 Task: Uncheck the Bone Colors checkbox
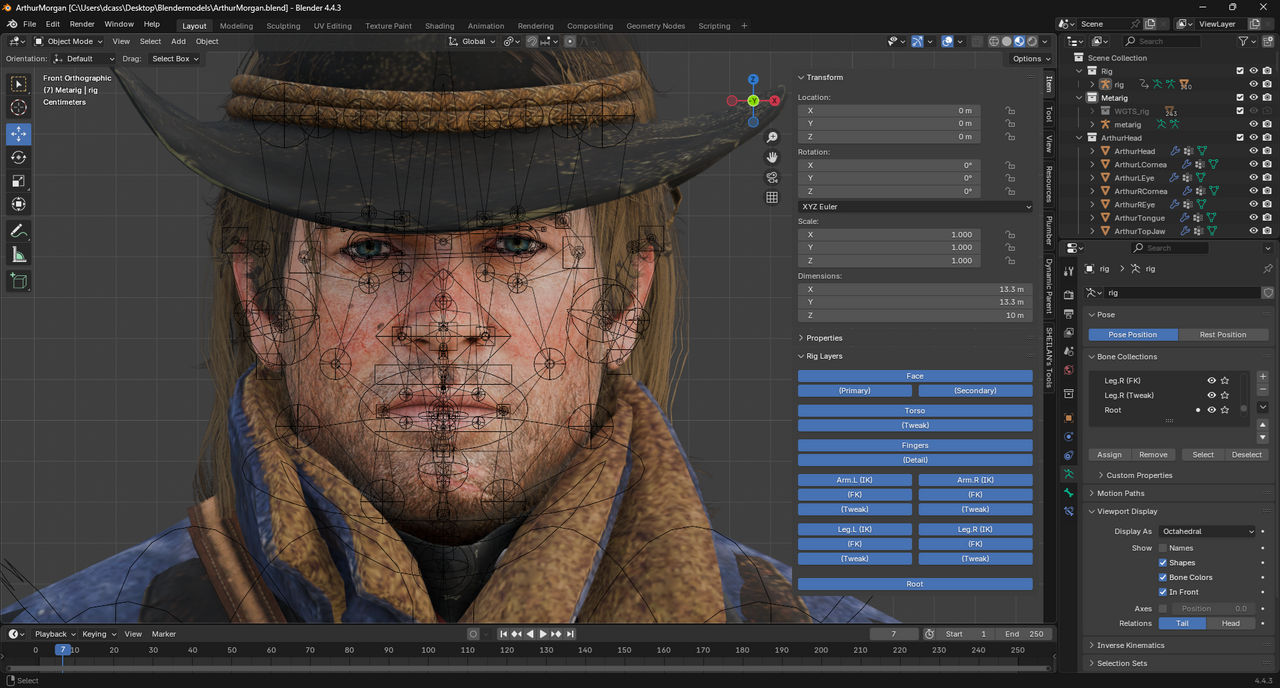tap(1163, 577)
